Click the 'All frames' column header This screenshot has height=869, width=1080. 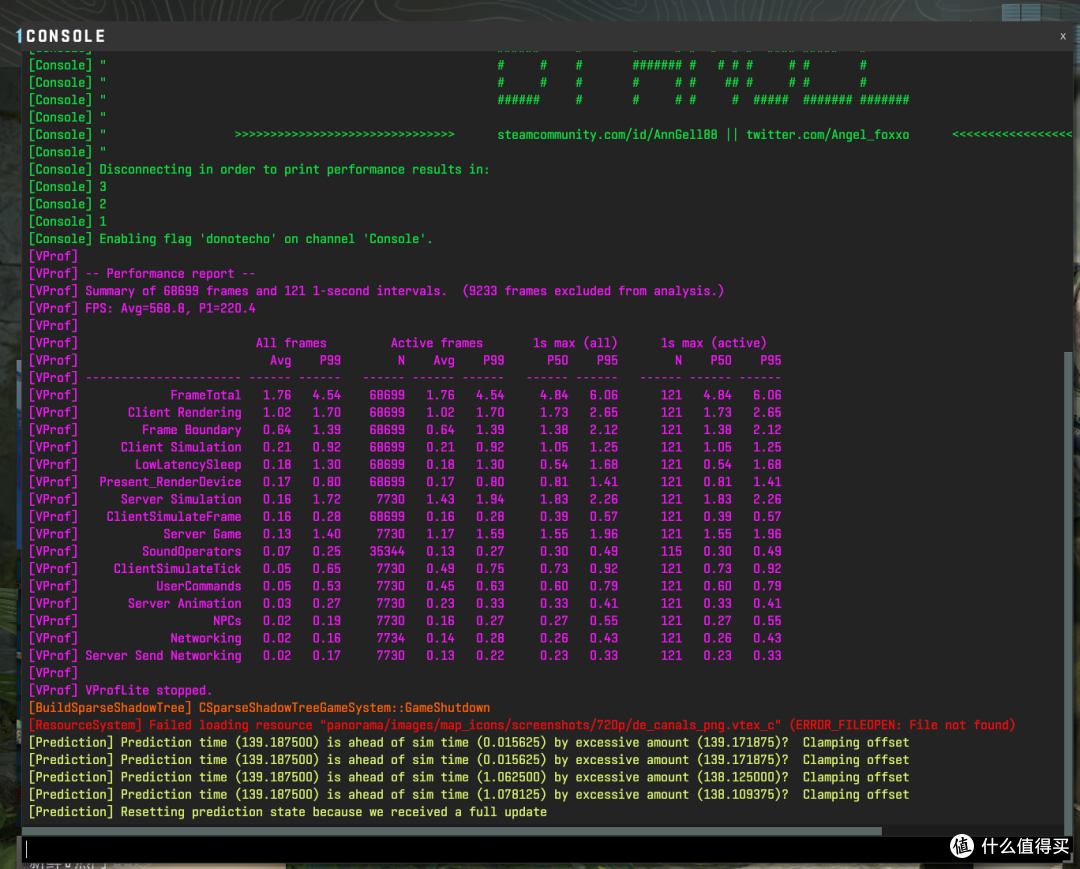click(x=291, y=343)
